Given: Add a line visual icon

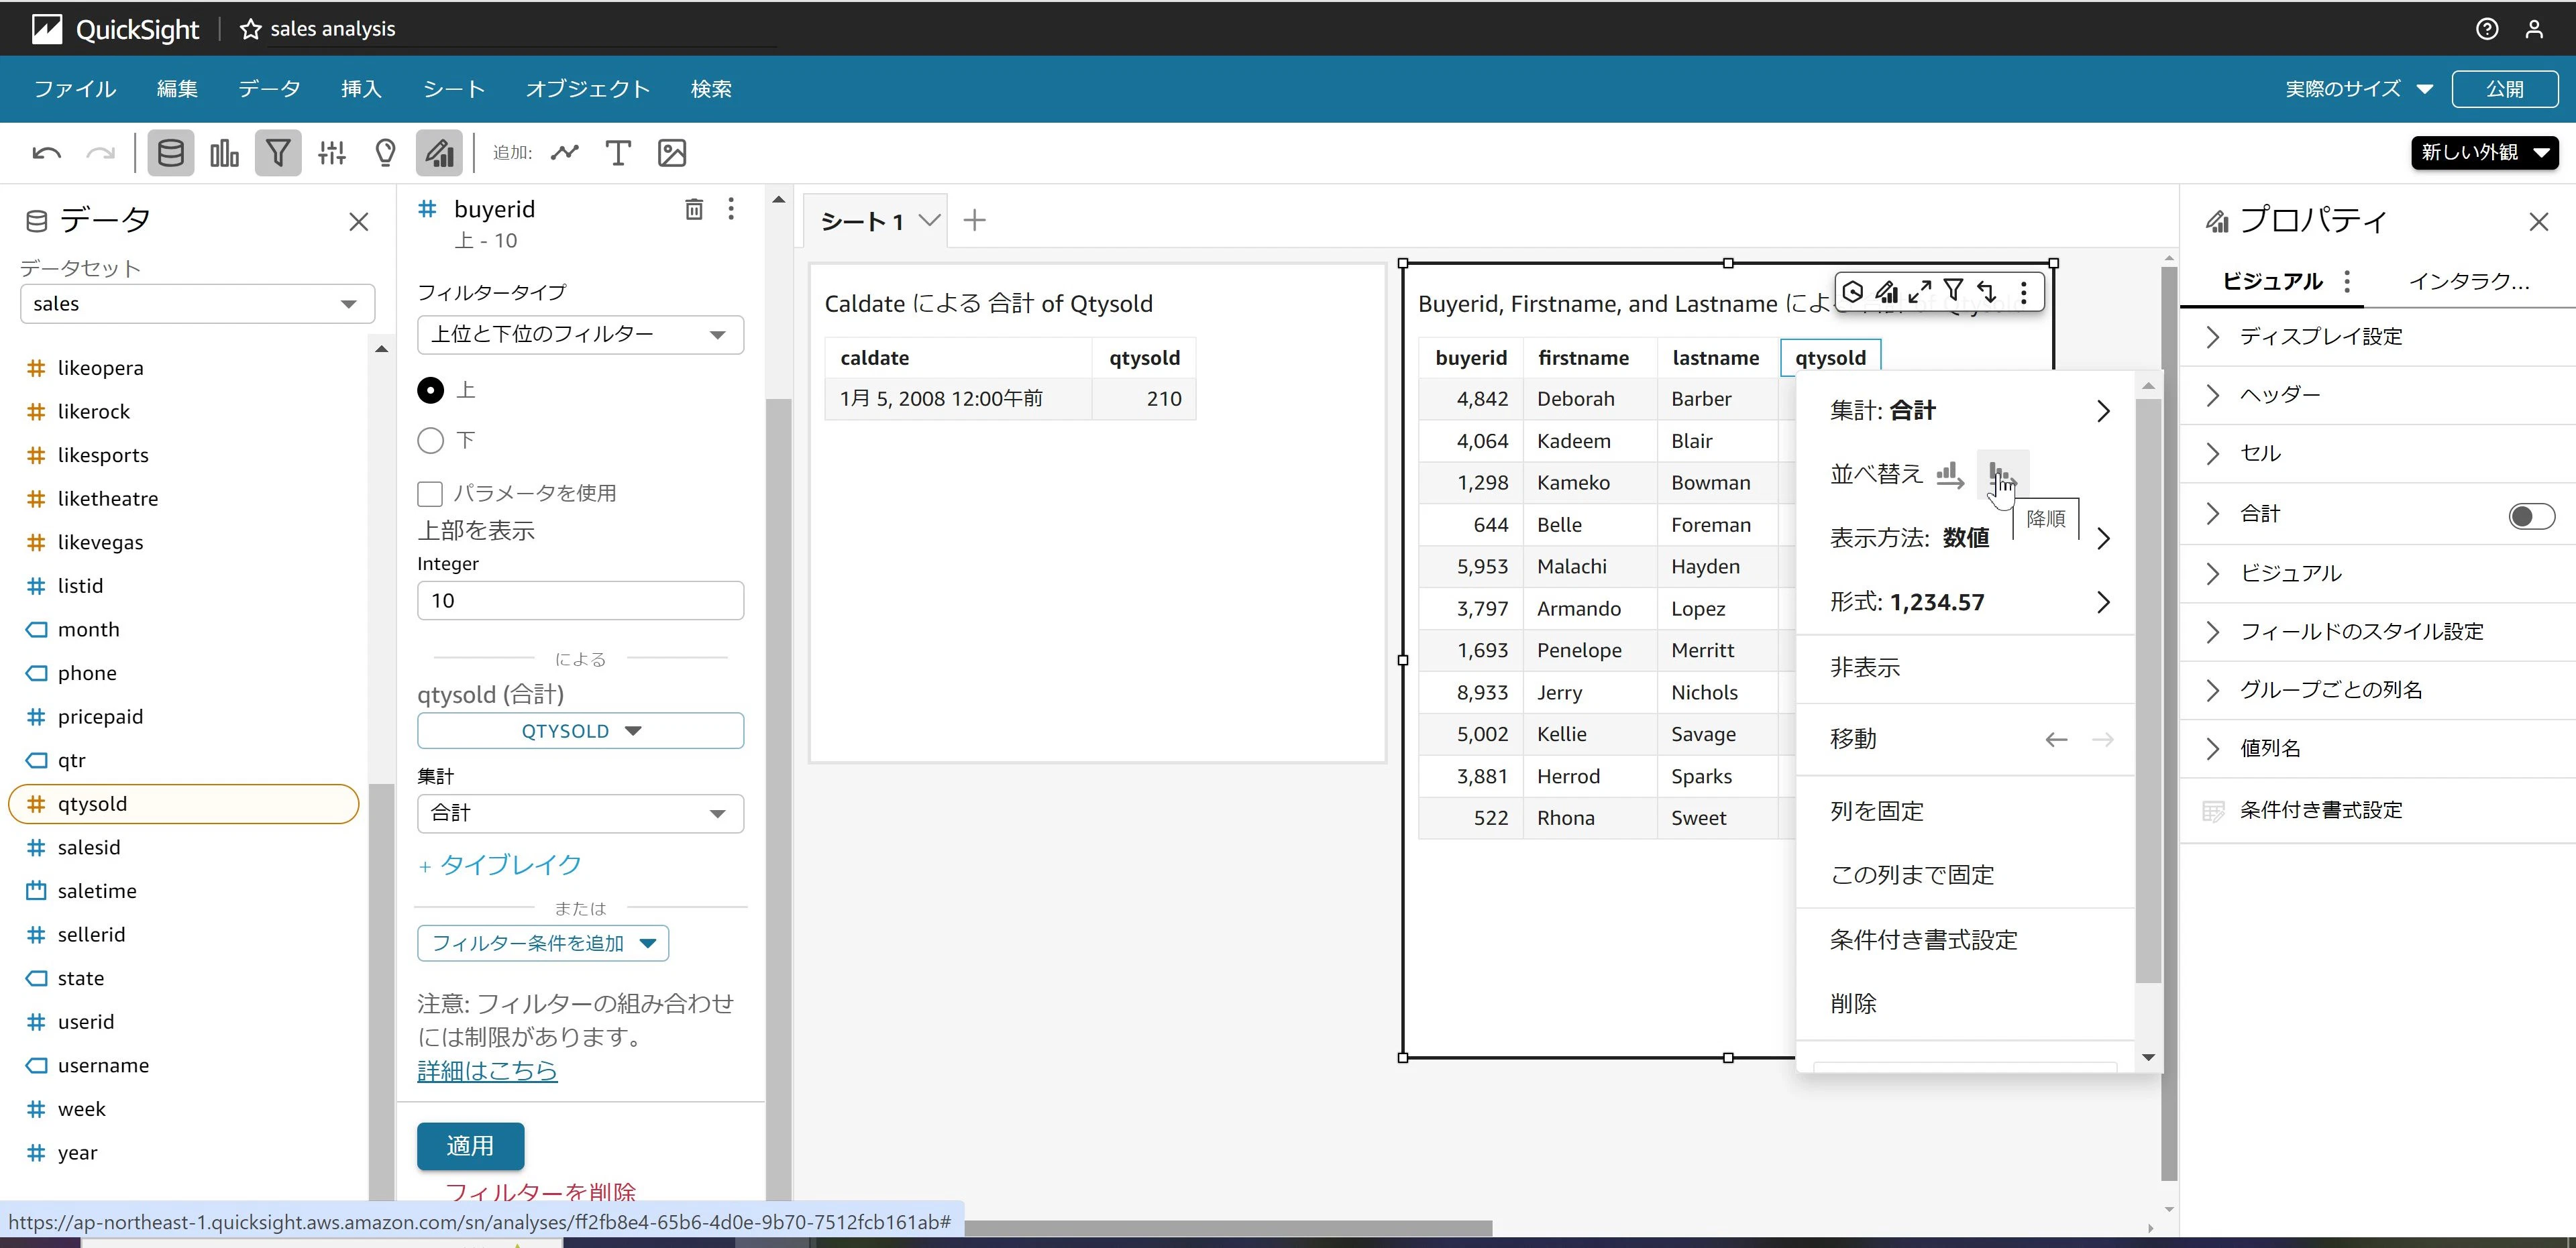Looking at the screenshot, I should [x=565, y=153].
